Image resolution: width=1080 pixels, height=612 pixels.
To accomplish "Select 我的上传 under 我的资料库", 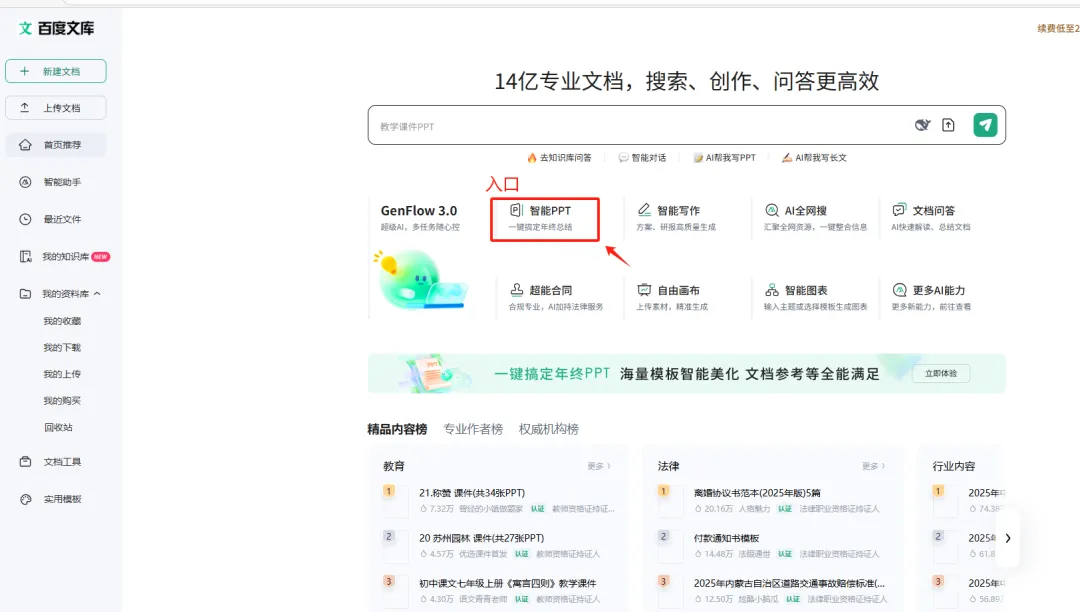I will coord(62,374).
